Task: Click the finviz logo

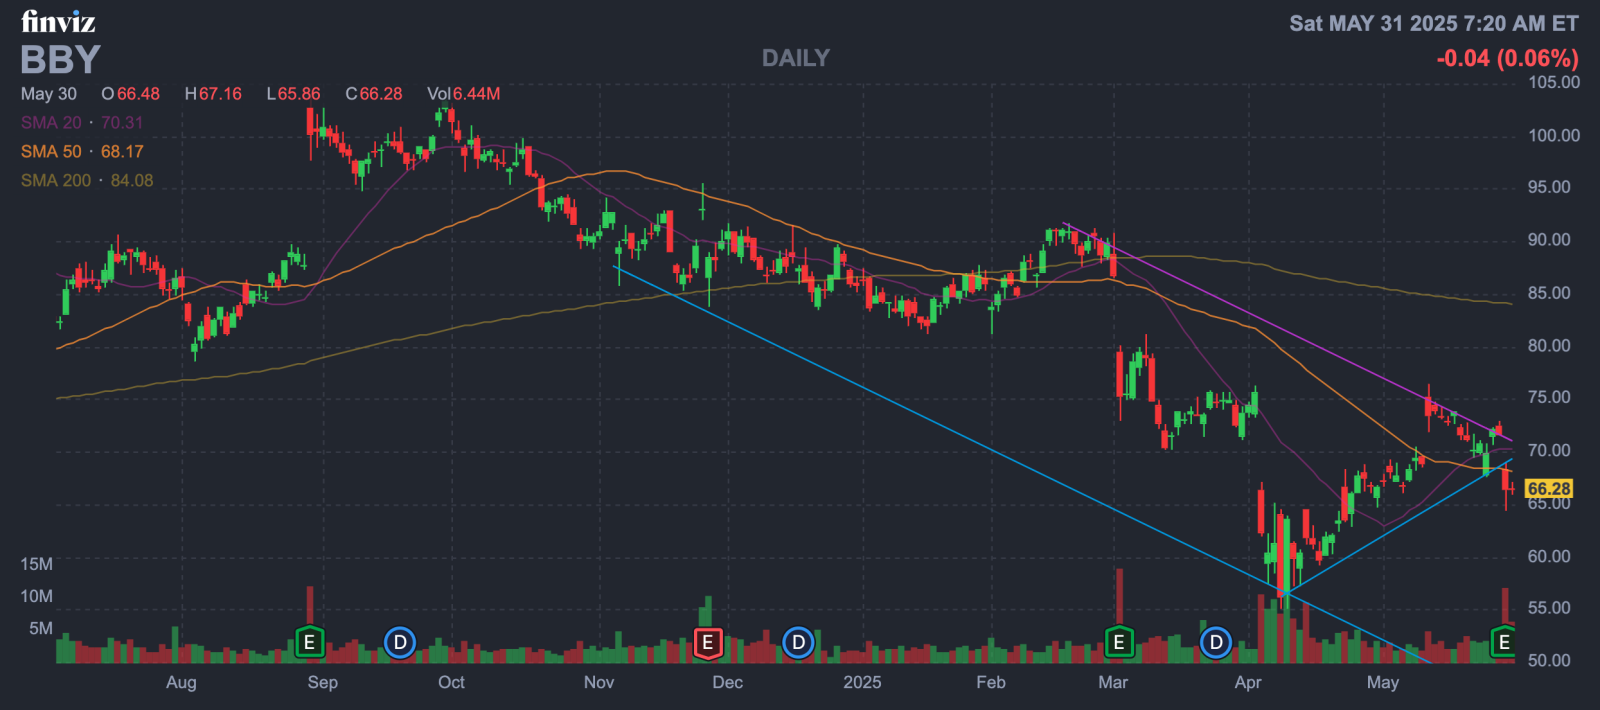Action: click(x=58, y=21)
